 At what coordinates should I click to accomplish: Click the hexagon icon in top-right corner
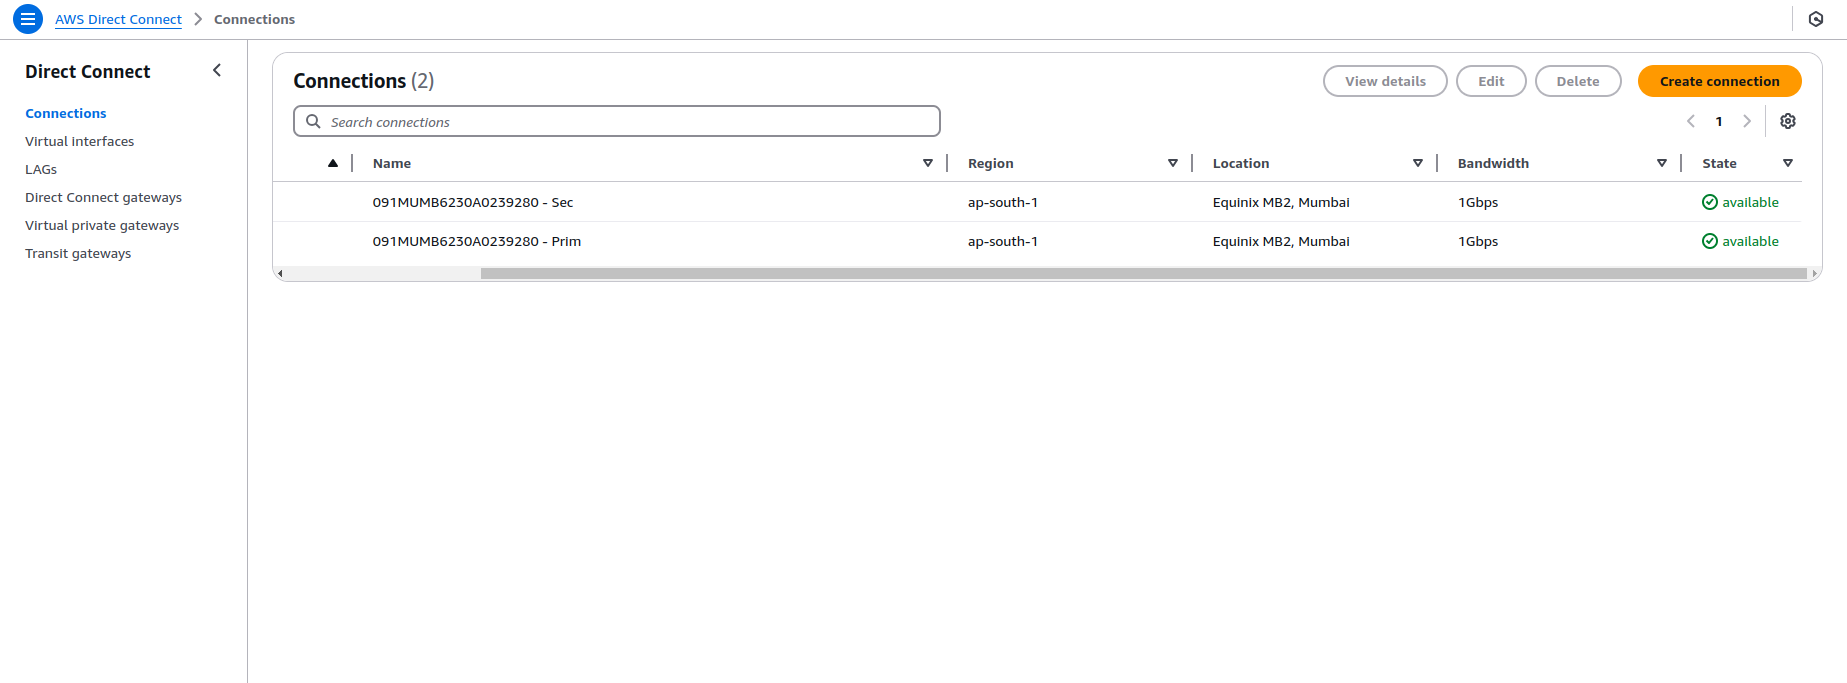[1816, 19]
